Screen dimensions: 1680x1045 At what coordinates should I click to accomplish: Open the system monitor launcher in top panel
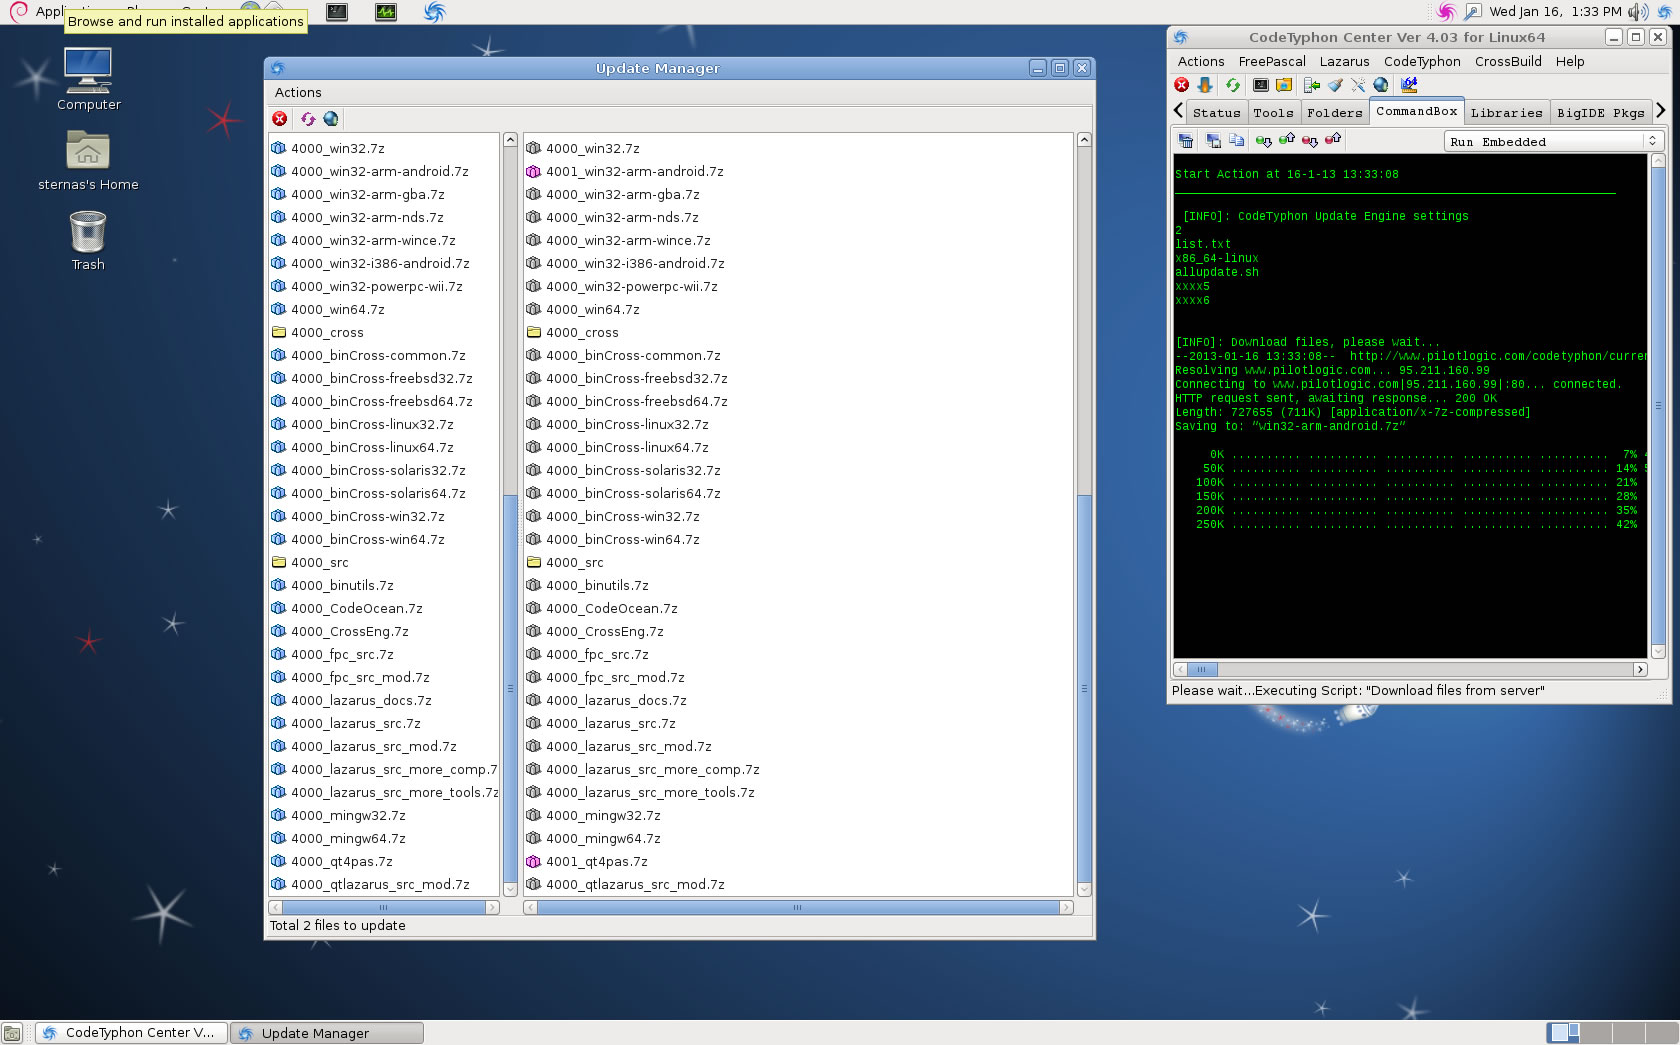386,12
